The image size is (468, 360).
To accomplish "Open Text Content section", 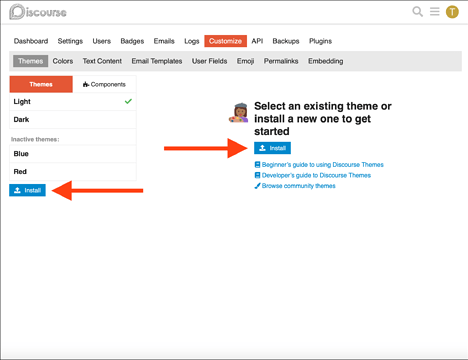I will (x=102, y=61).
